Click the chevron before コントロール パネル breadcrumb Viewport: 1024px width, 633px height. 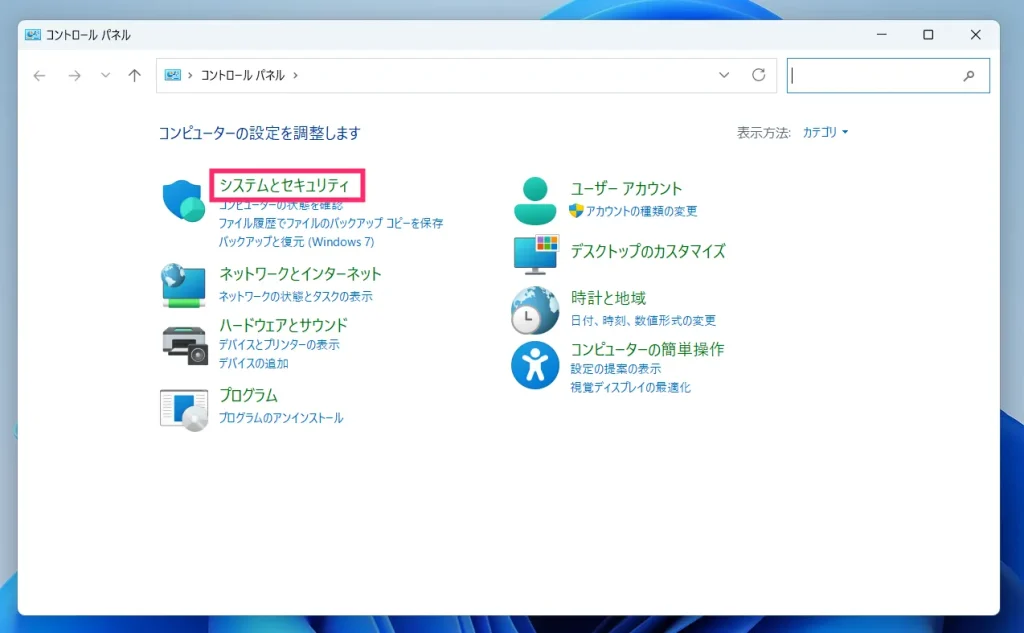(190, 75)
